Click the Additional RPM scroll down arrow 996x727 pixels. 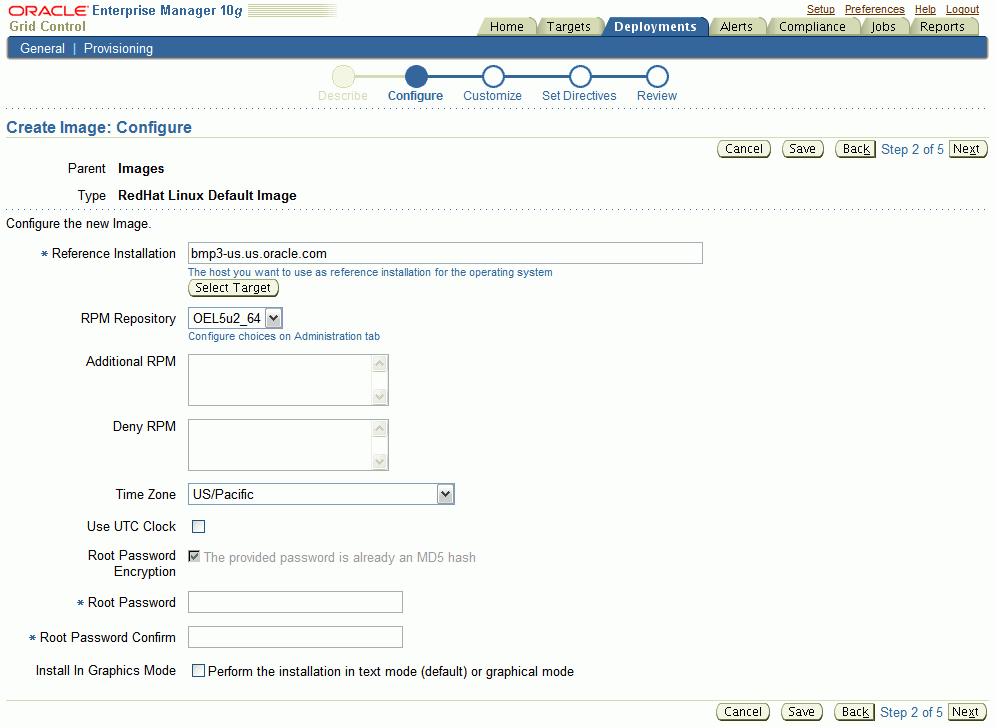pyautogui.click(x=380, y=396)
